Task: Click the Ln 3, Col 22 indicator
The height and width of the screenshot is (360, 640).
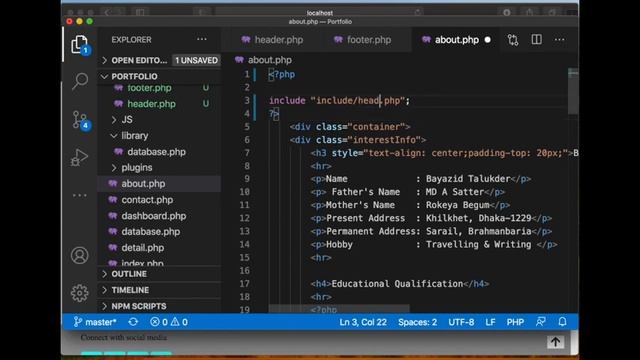Action: 363,322
